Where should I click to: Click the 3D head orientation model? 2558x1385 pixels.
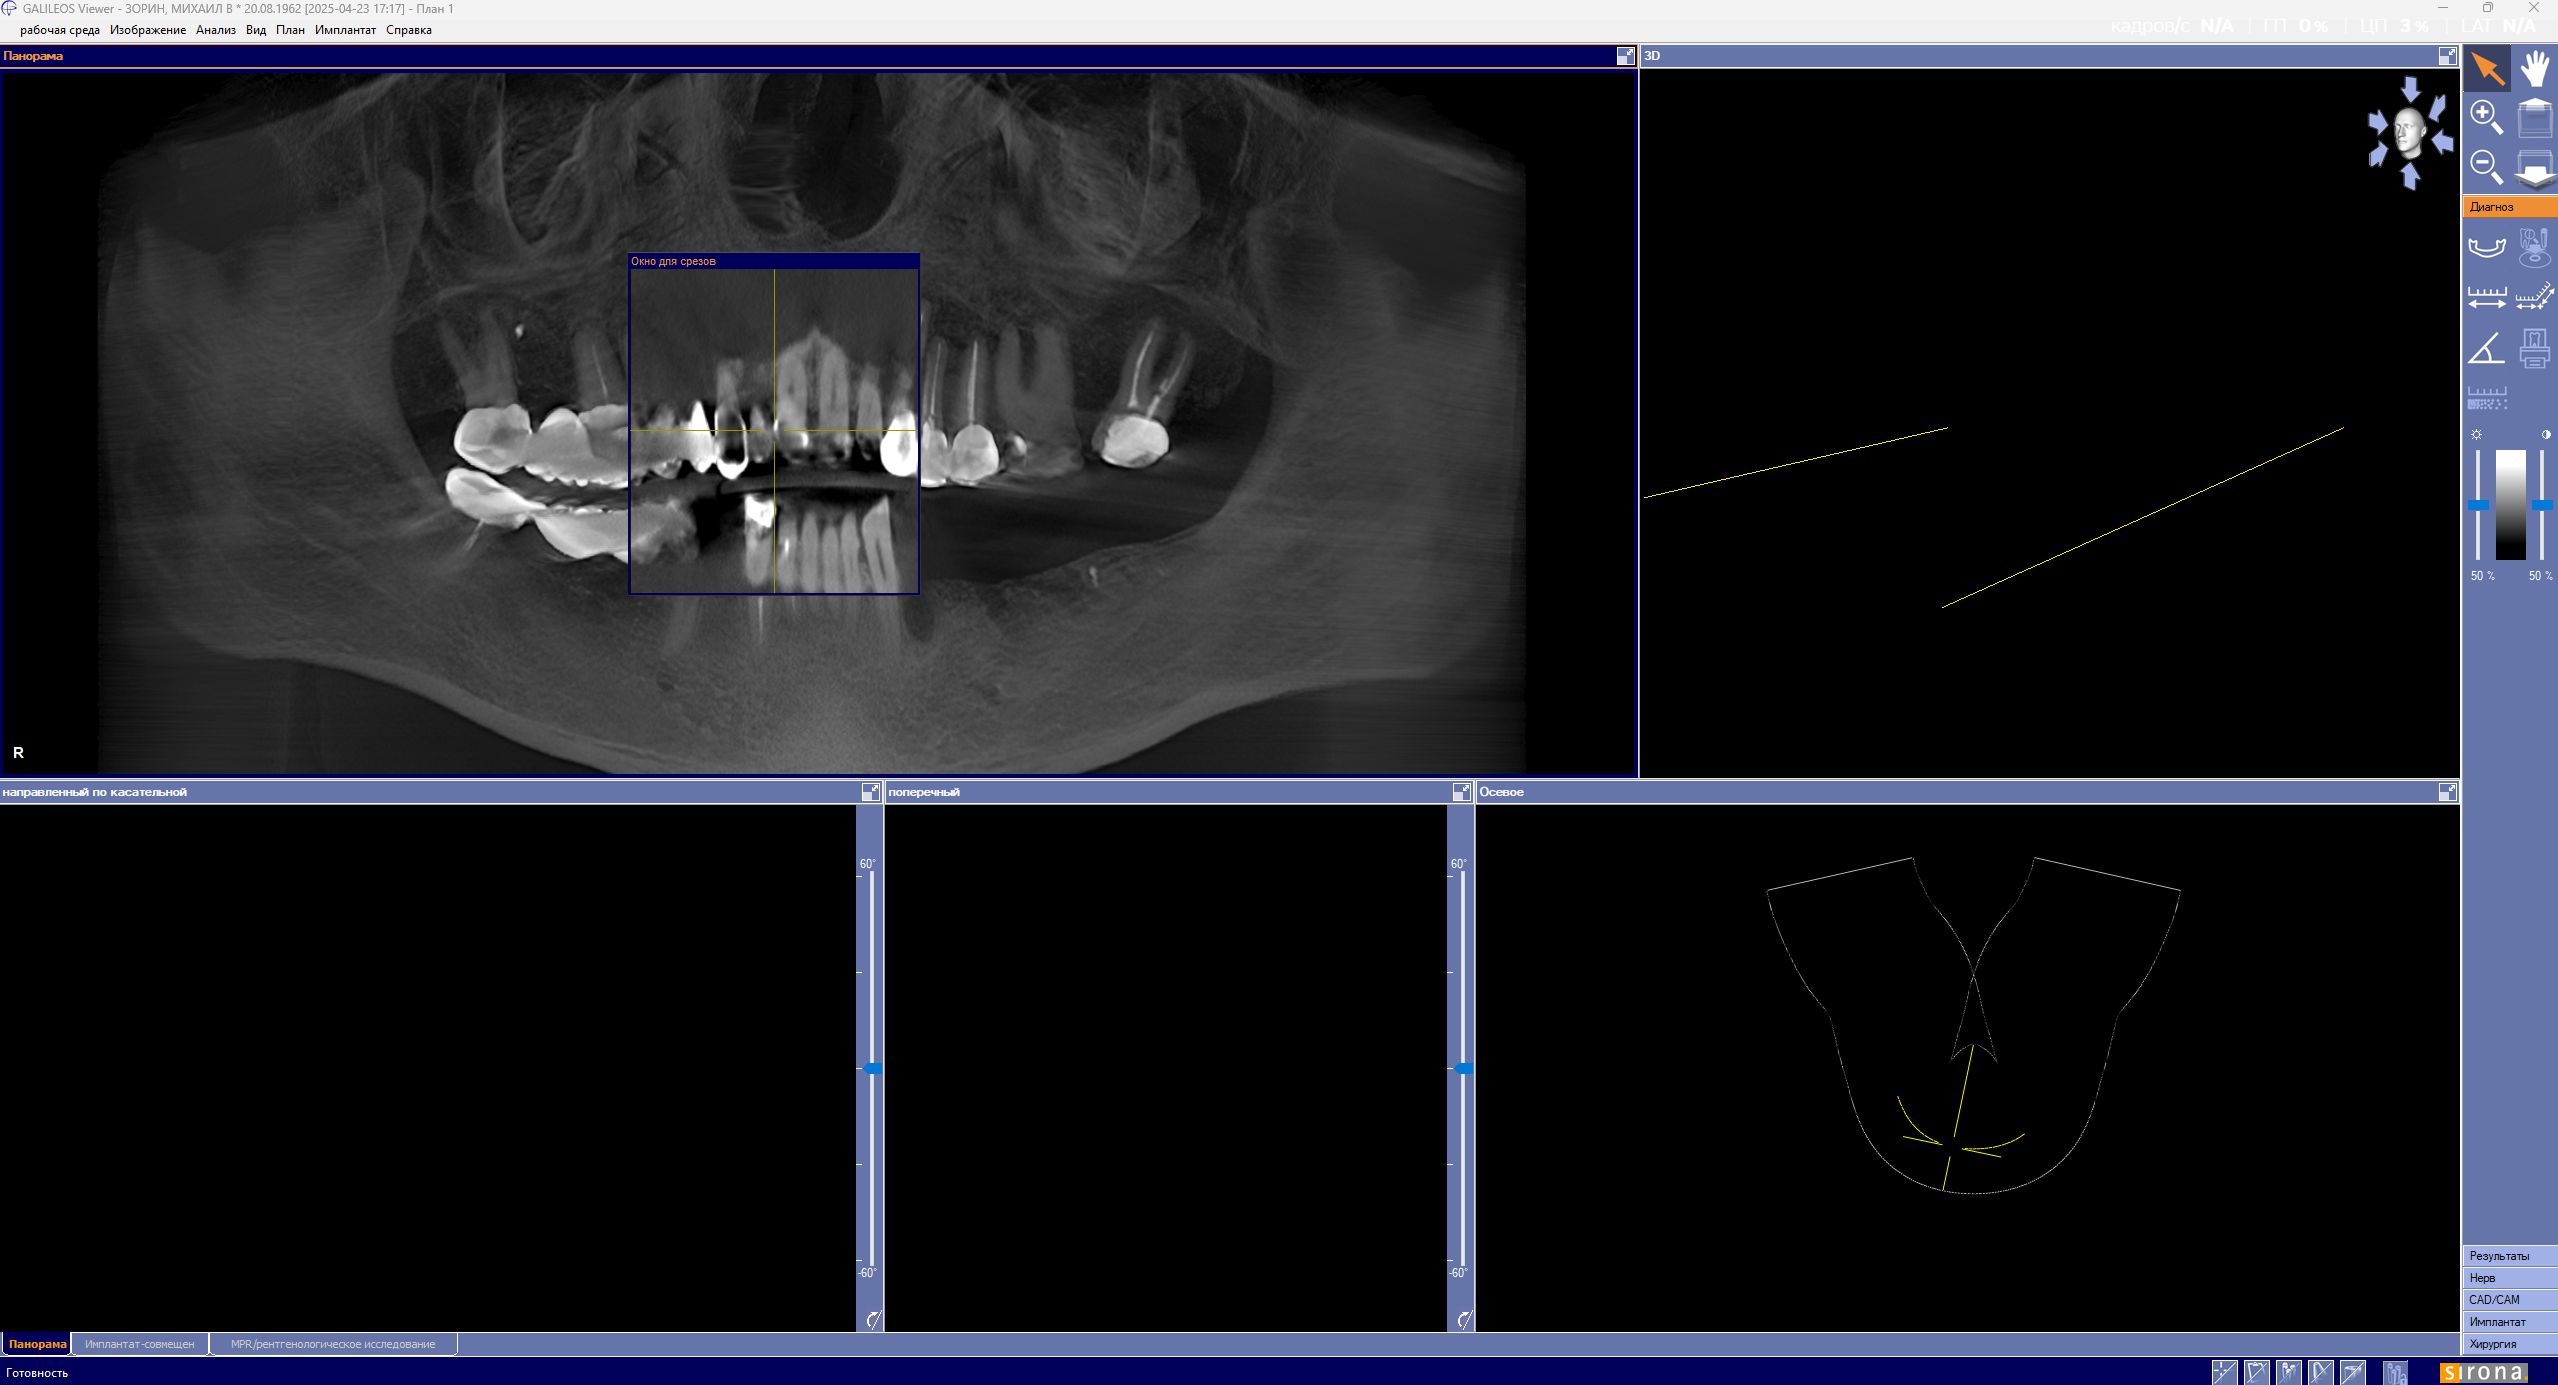coord(2409,134)
